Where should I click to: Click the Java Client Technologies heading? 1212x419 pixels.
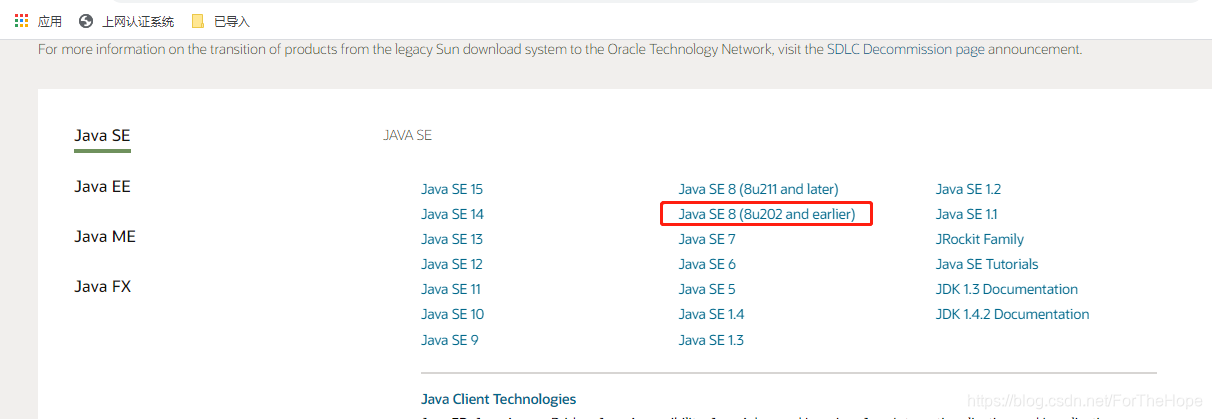(499, 399)
